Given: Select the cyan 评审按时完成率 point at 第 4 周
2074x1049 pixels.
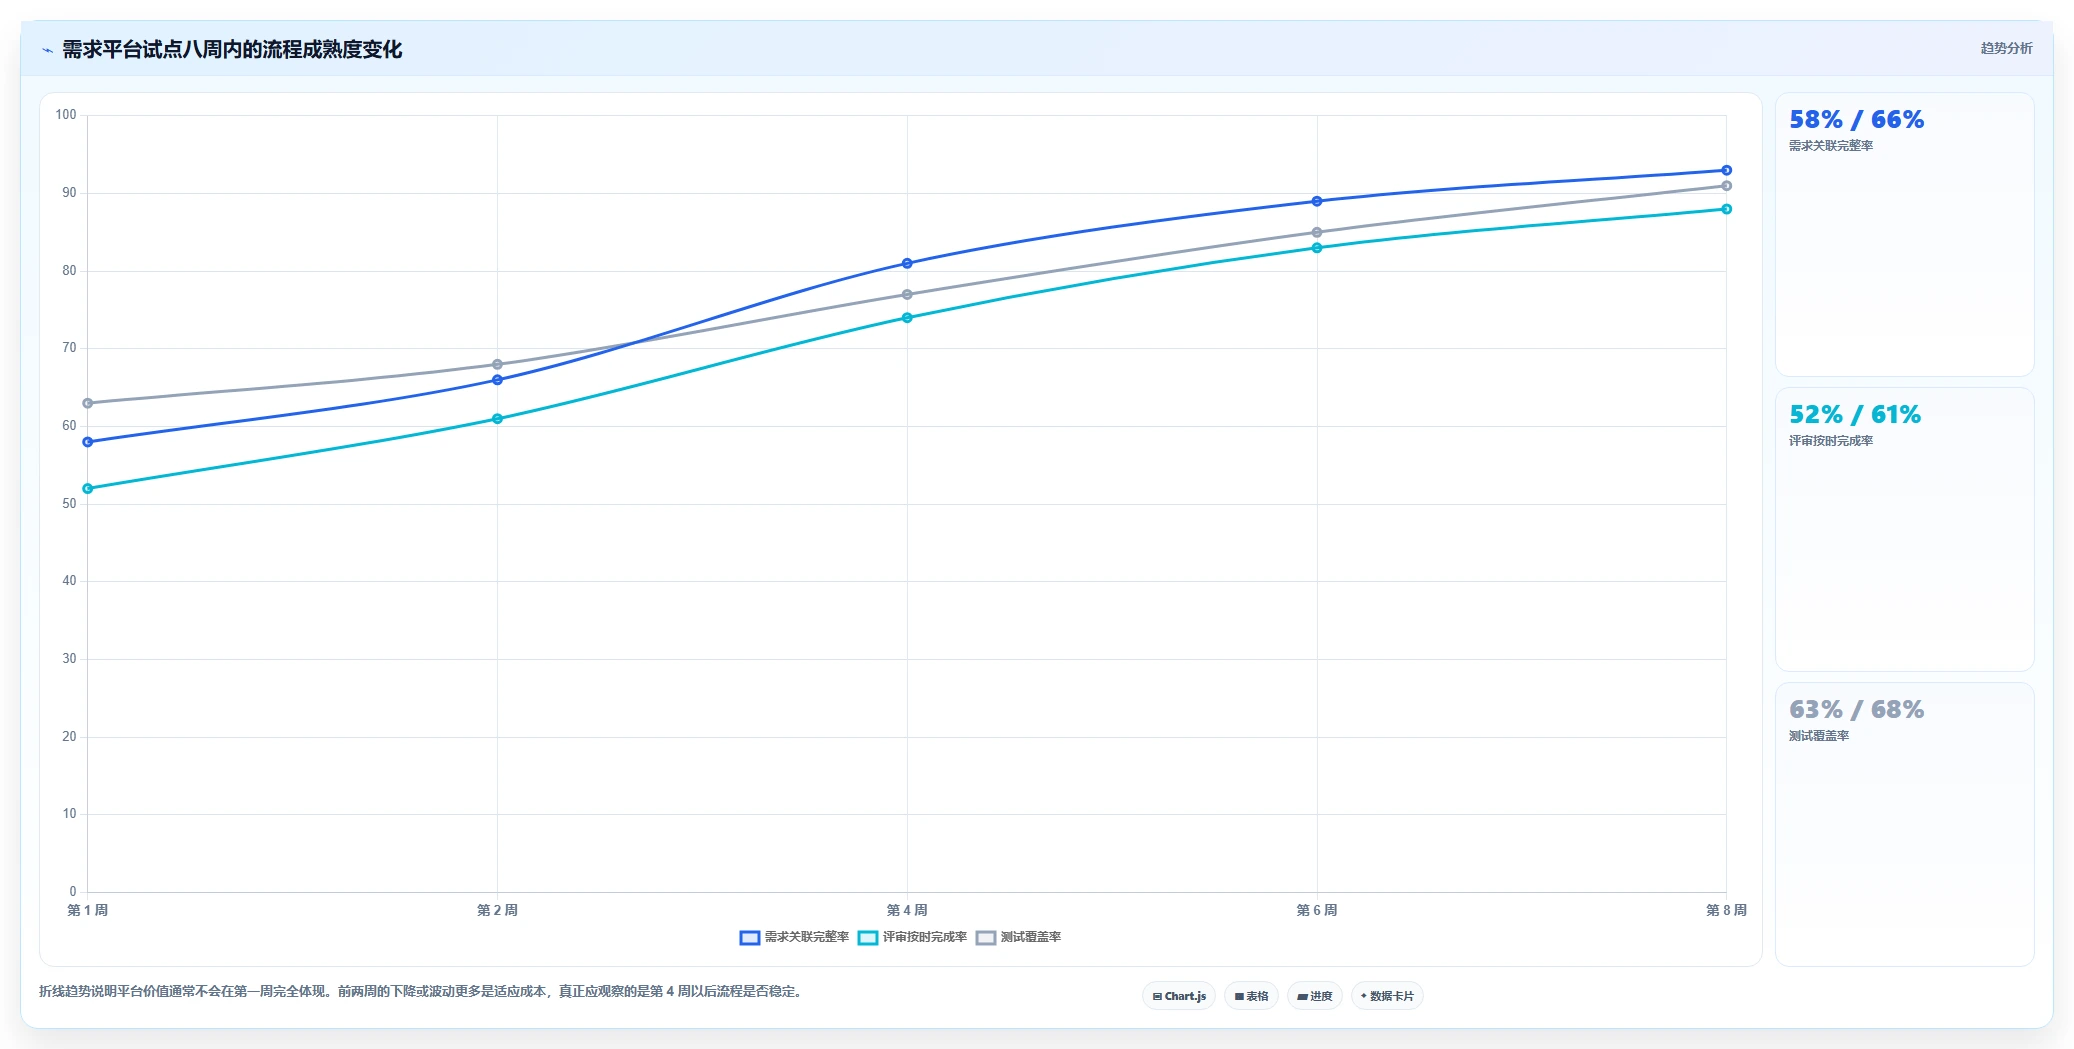Looking at the screenshot, I should [907, 318].
